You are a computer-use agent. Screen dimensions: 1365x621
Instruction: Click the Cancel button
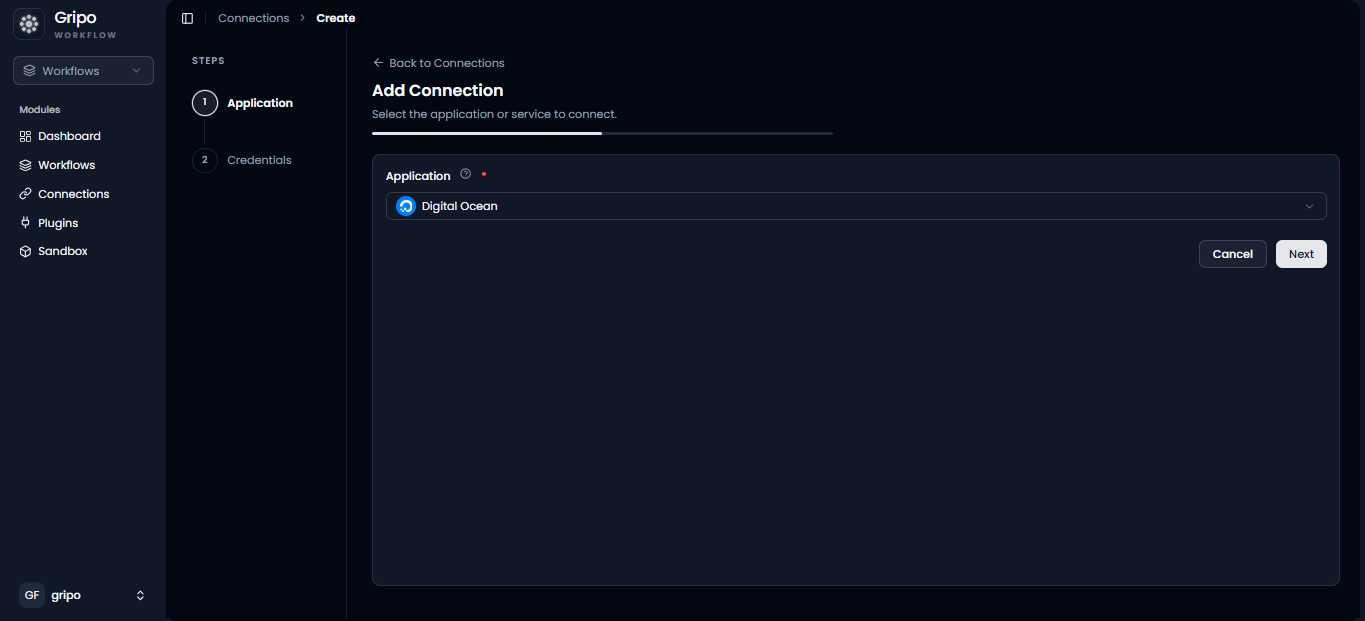(1233, 254)
